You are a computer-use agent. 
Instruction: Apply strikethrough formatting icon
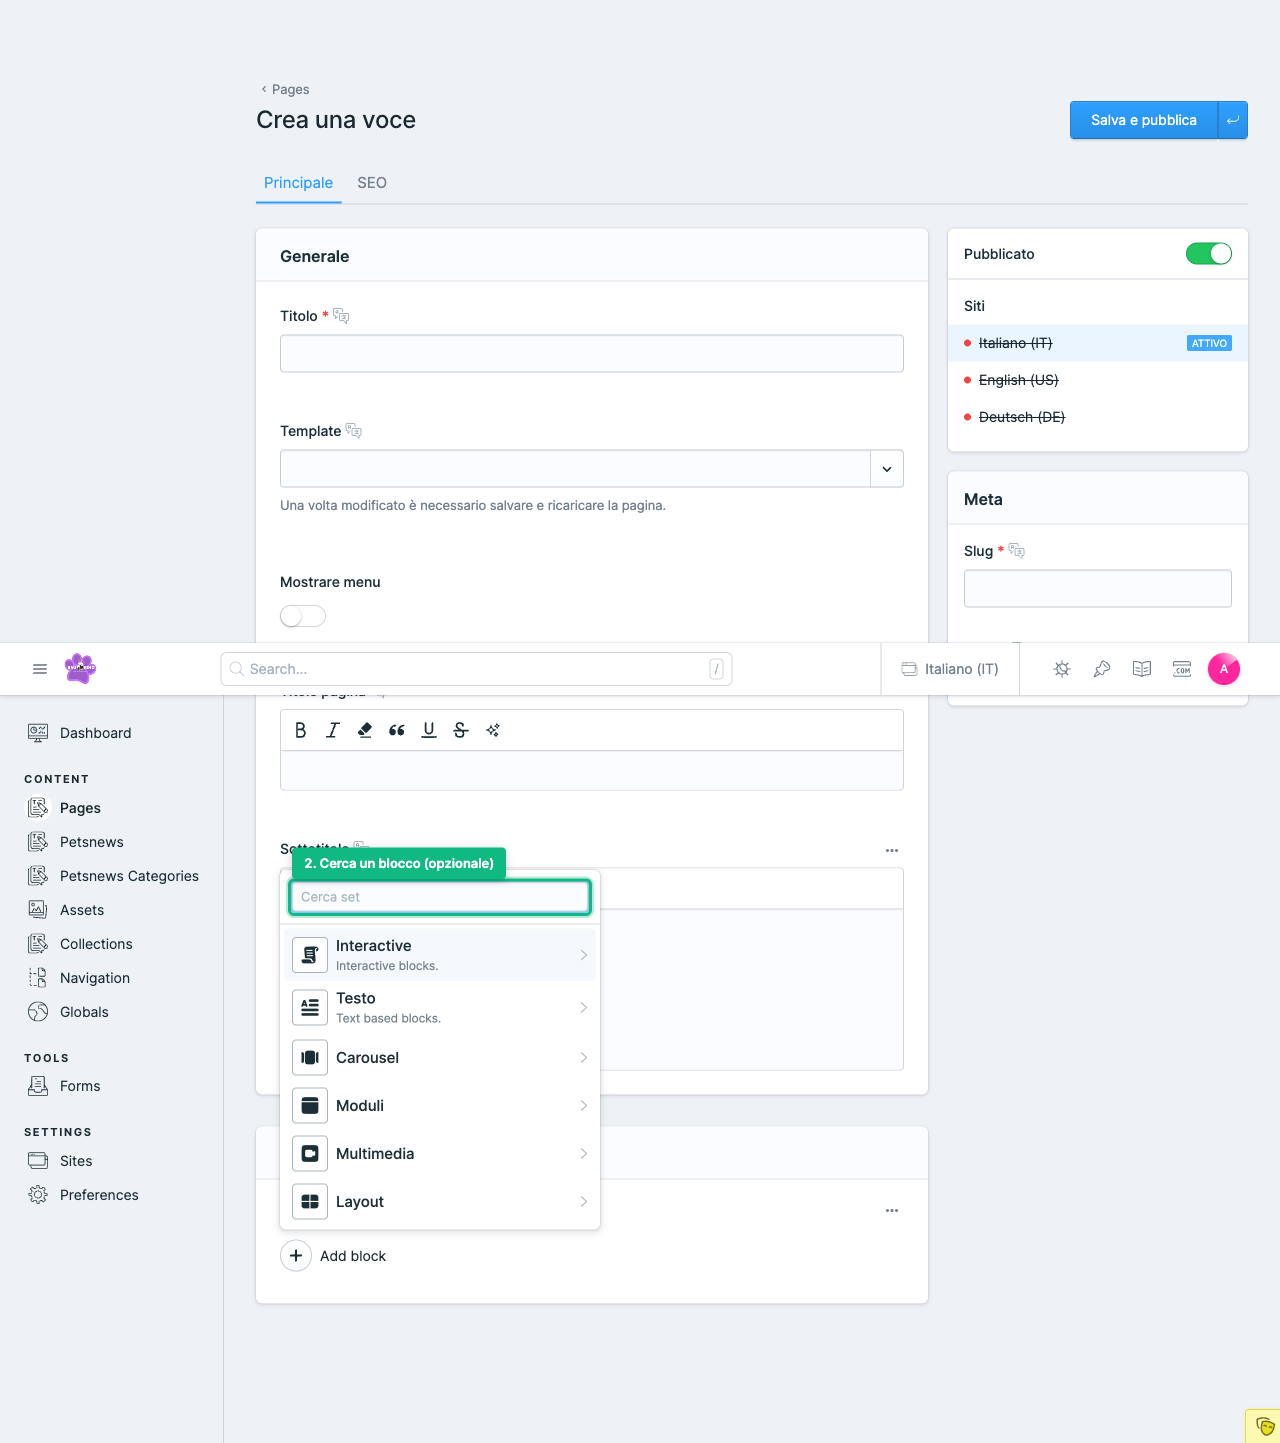(461, 730)
